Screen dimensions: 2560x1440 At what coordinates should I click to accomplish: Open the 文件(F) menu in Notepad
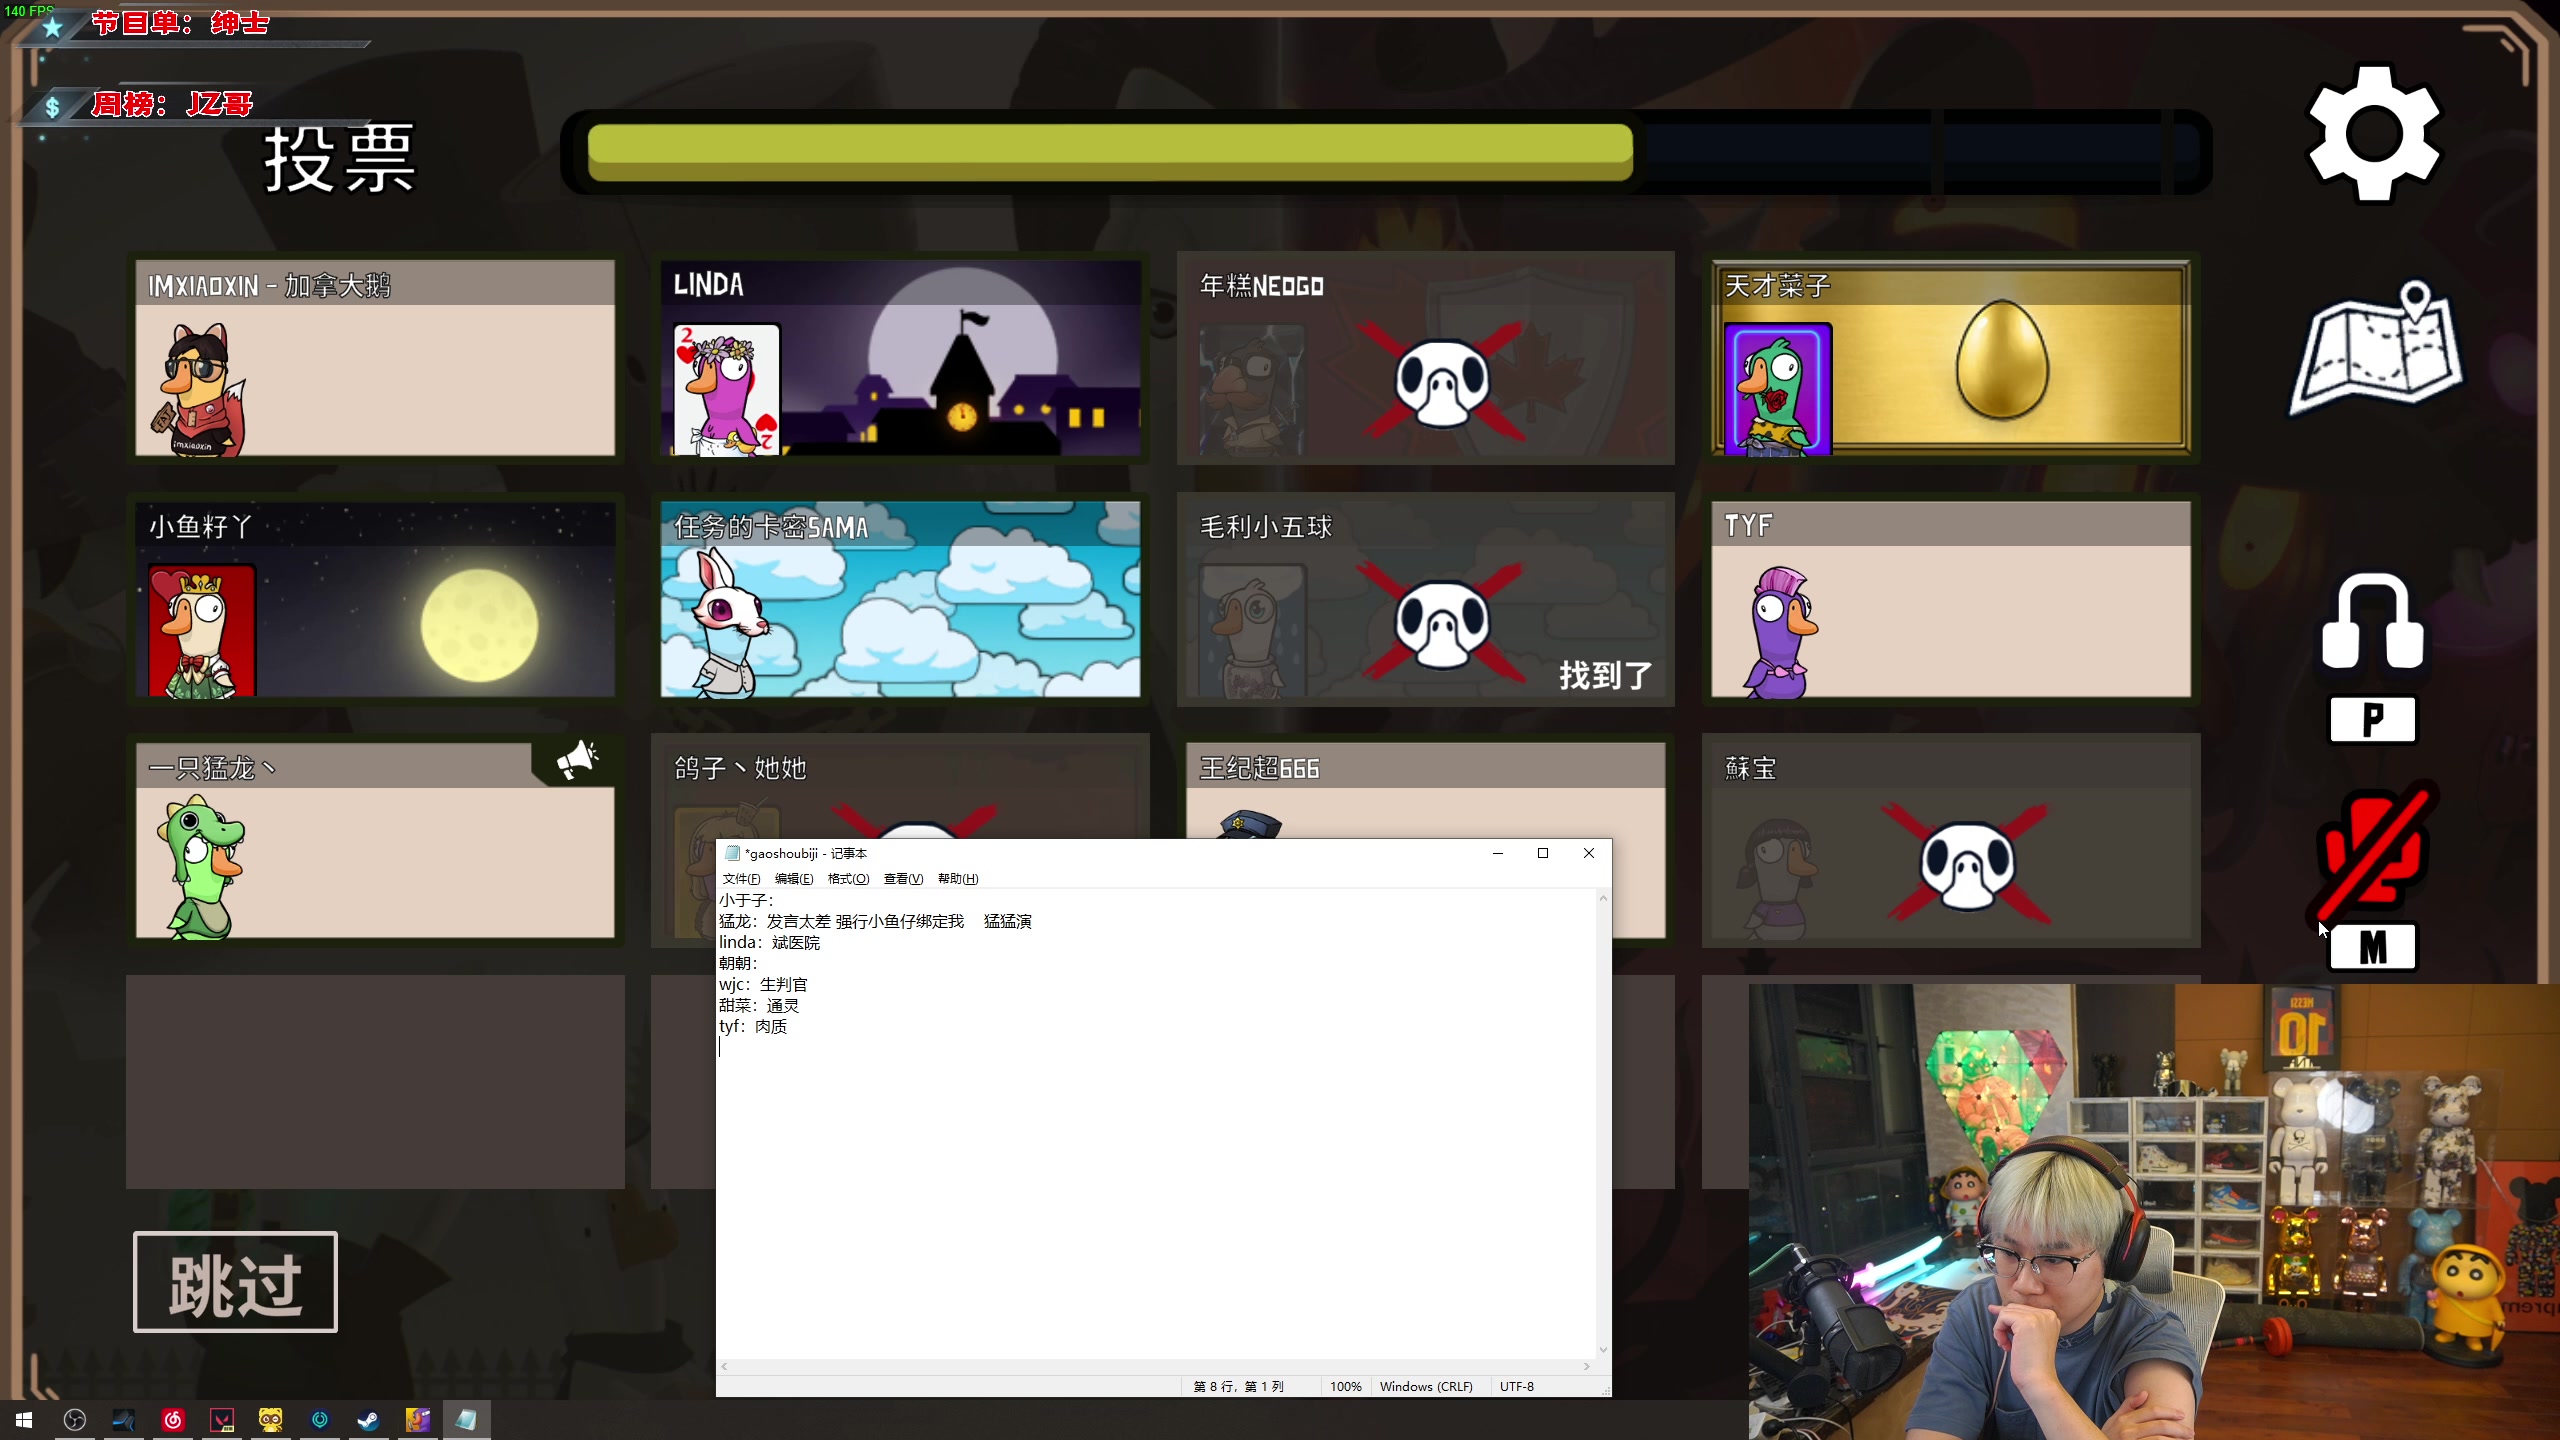(741, 879)
